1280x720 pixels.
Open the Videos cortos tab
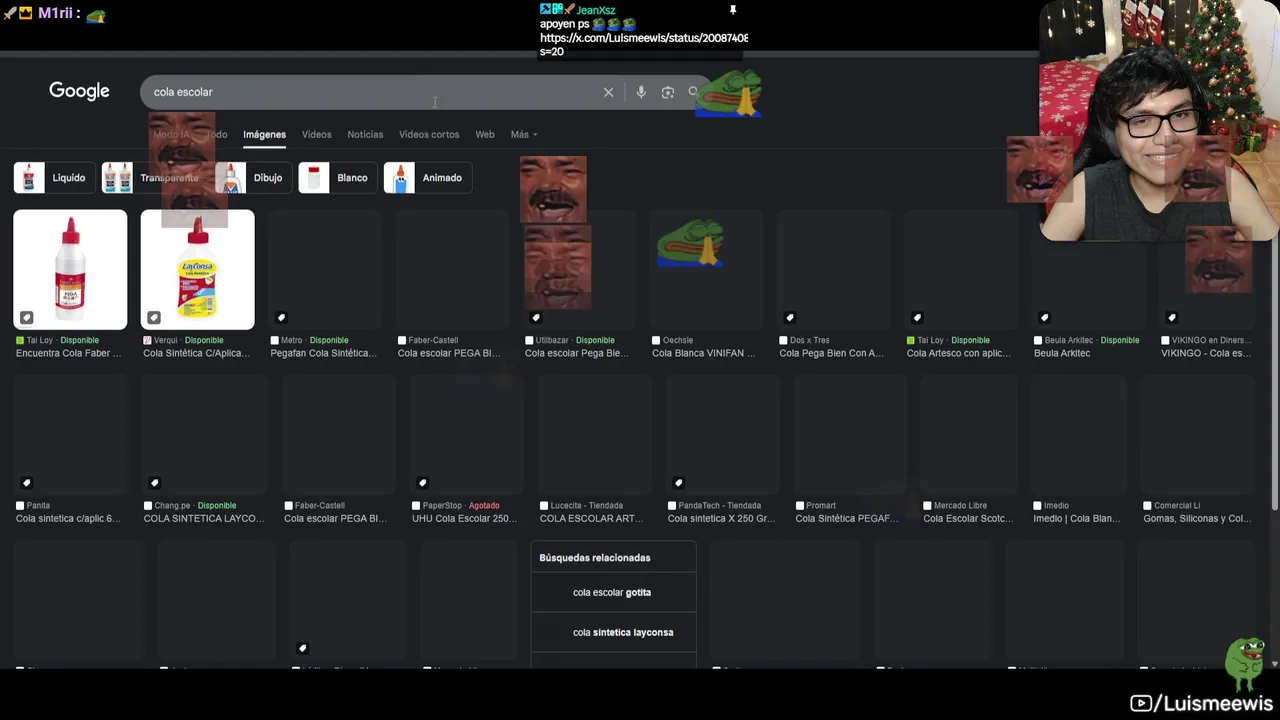429,134
